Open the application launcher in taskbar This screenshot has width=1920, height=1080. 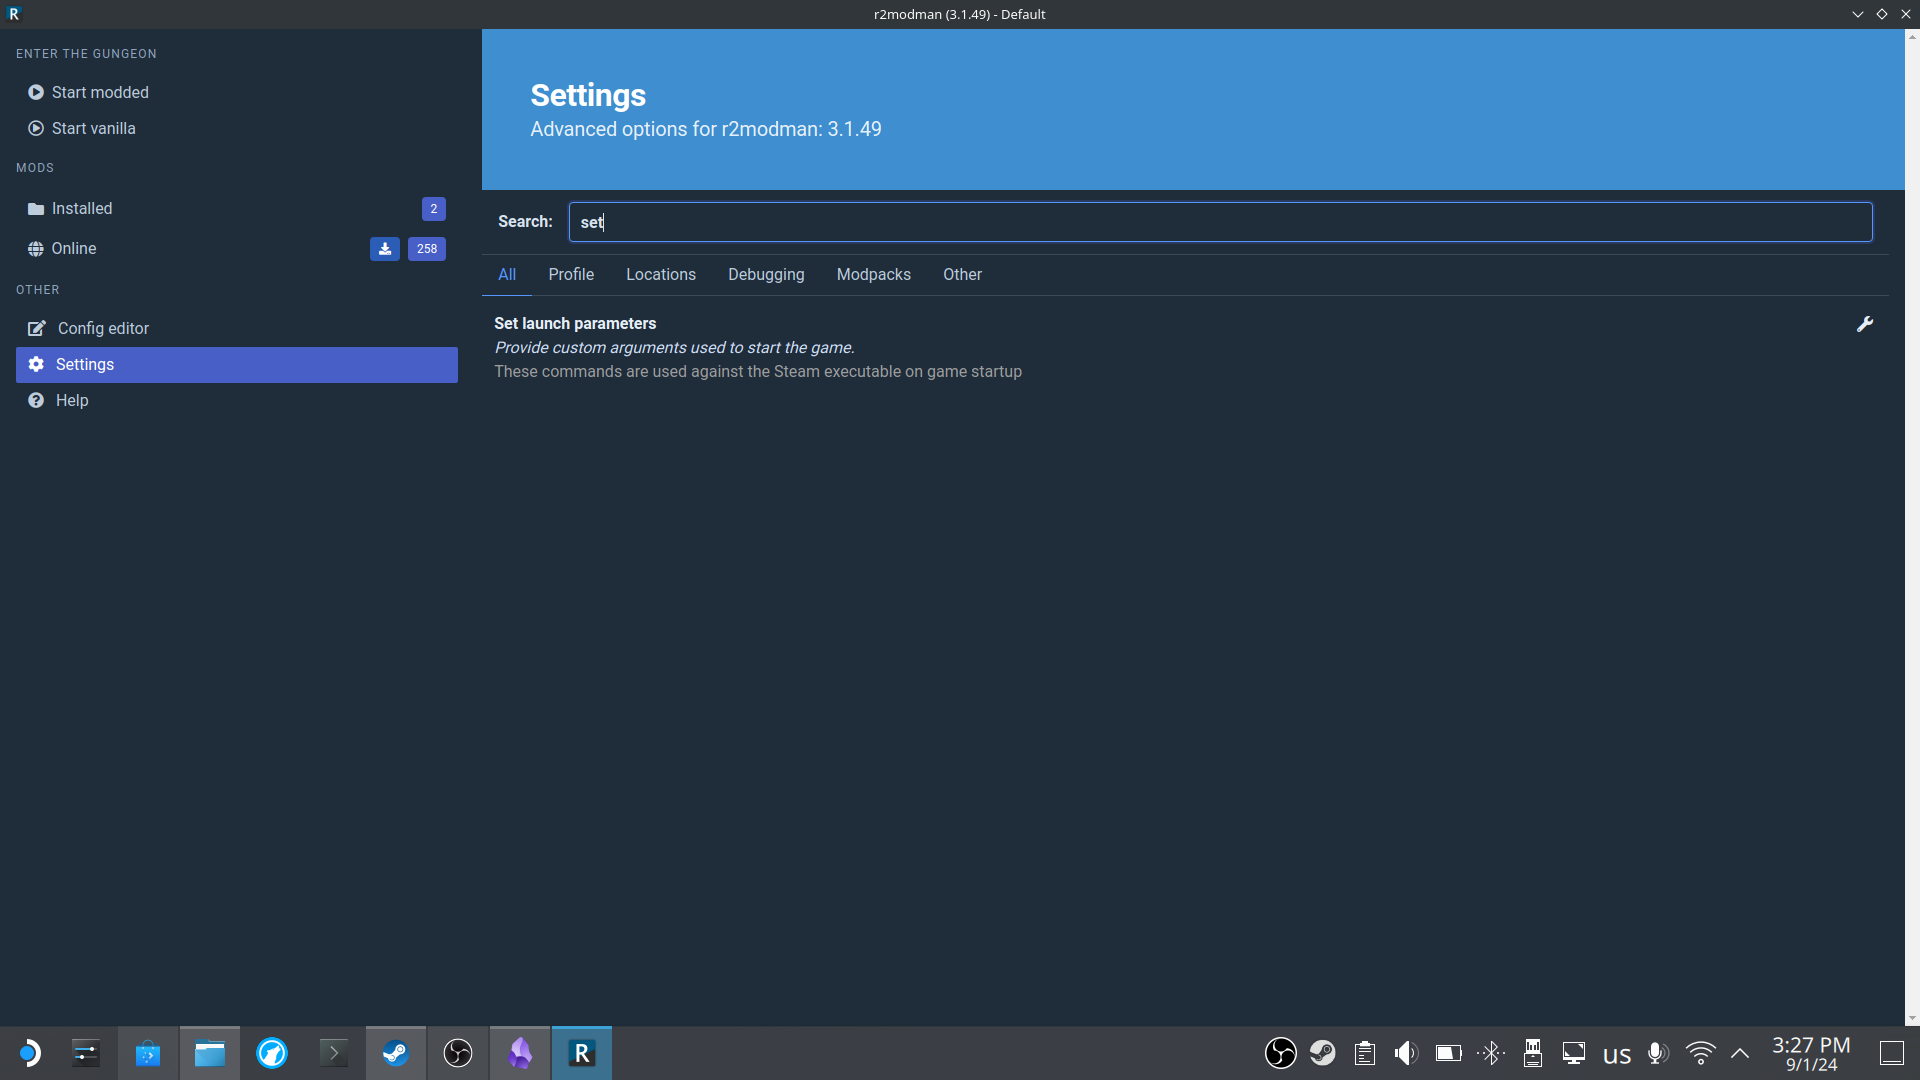click(29, 1053)
